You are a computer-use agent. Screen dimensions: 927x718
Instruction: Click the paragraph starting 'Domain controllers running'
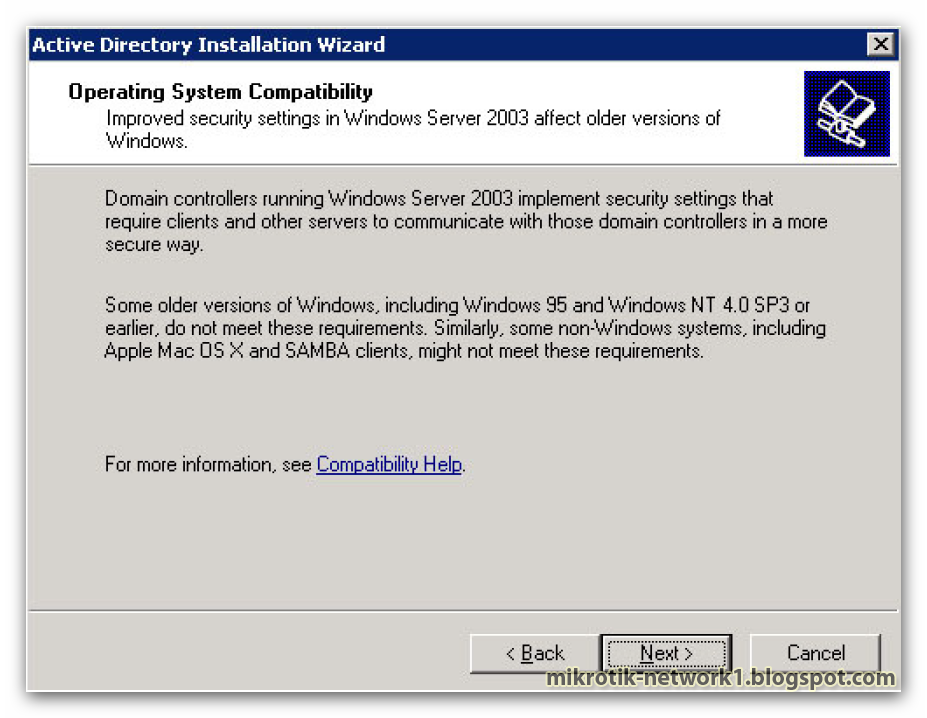point(466,221)
